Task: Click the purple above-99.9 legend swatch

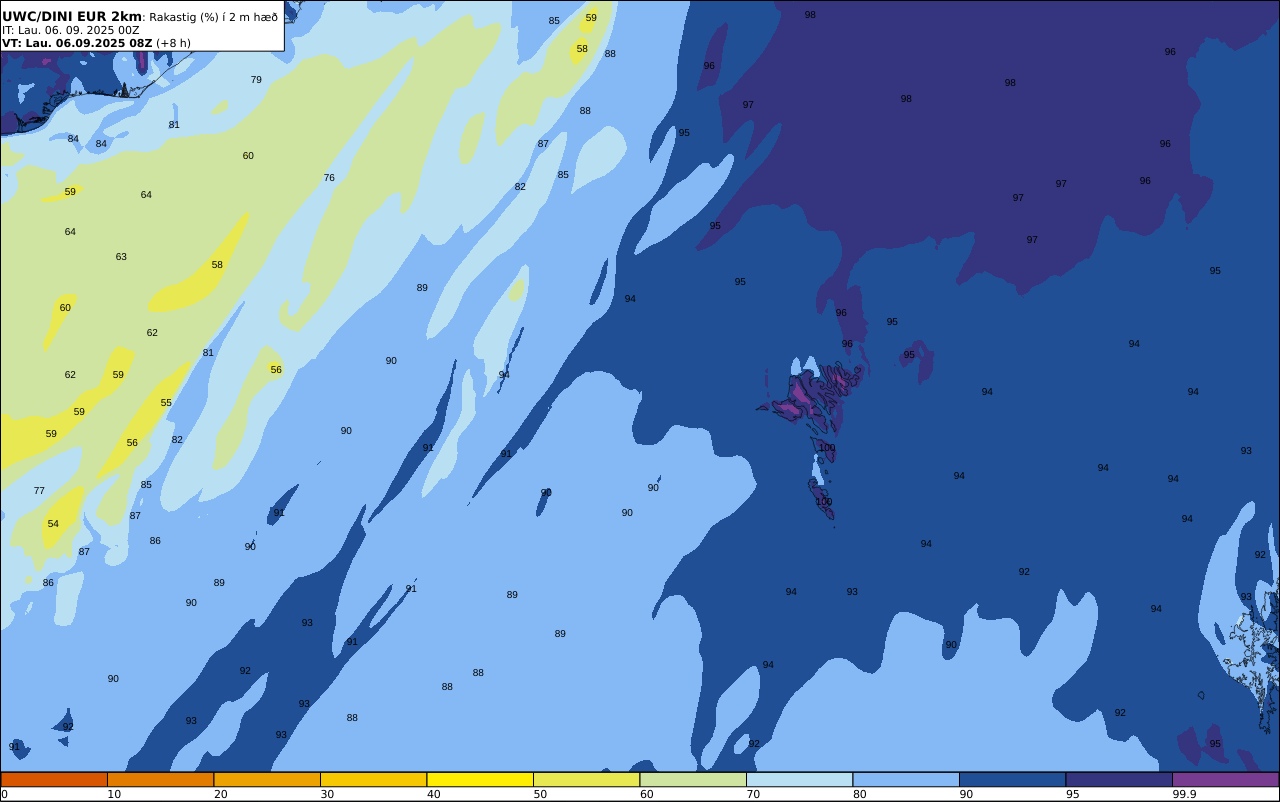Action: click(1225, 779)
